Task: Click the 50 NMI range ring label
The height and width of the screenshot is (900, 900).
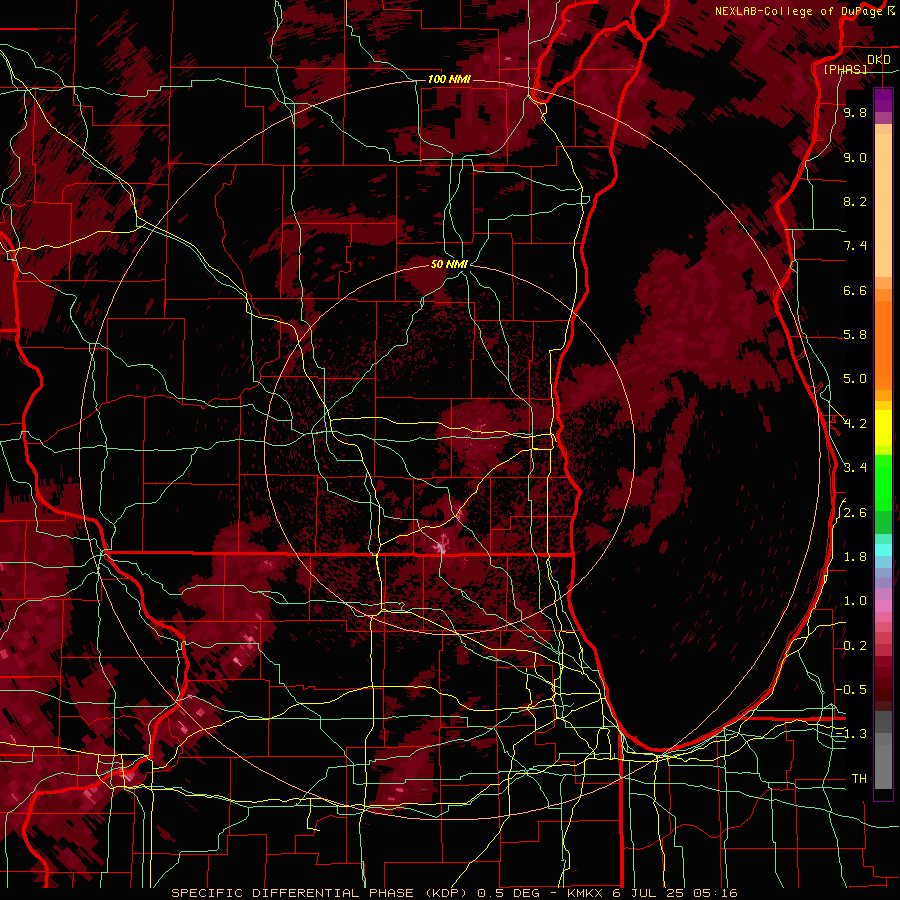Action: click(449, 264)
